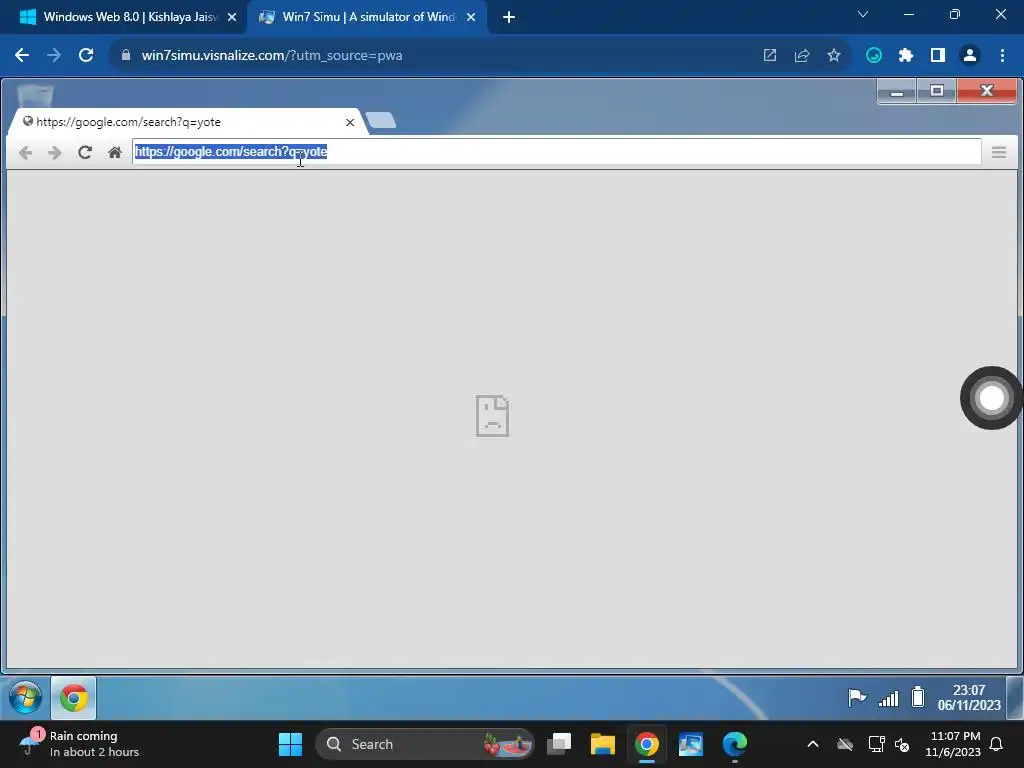Click the Win7 battery tray icon
The width and height of the screenshot is (1024, 768).
[918, 697]
